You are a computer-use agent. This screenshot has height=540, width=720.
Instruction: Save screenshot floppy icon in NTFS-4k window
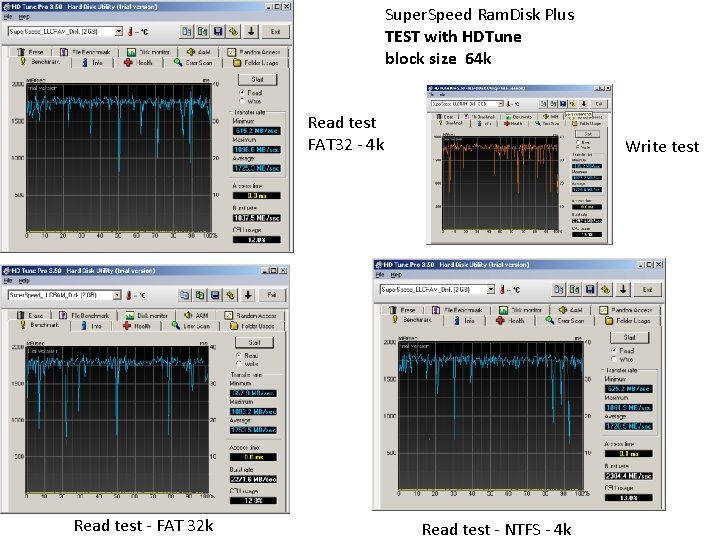[590, 289]
